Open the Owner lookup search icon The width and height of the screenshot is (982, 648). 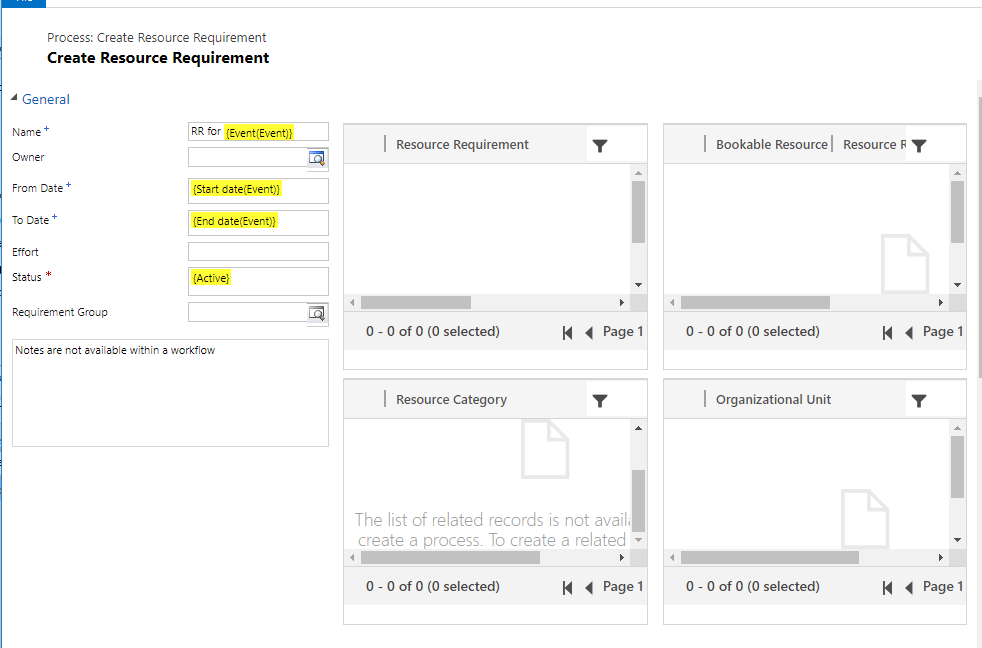[x=317, y=158]
